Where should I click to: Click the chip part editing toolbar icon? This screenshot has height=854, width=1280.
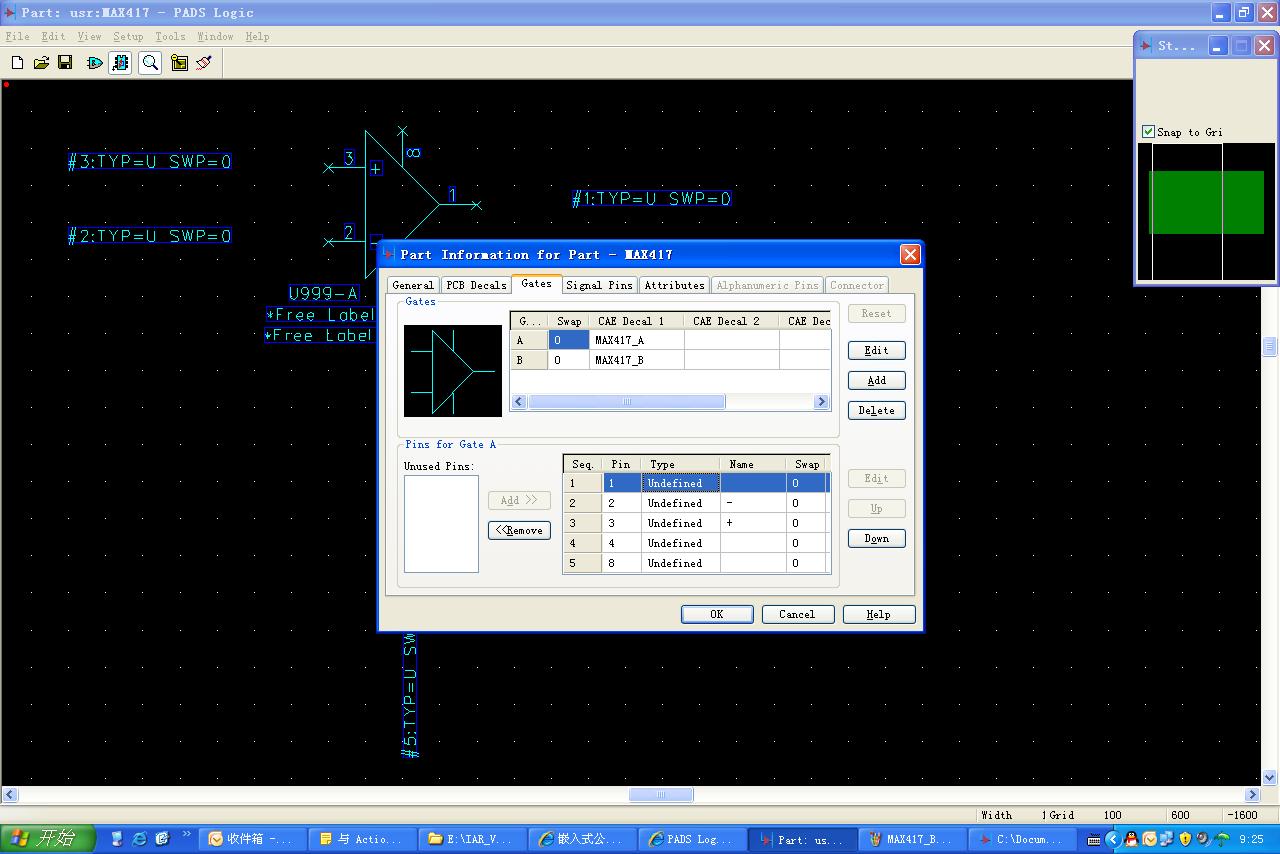[x=121, y=63]
